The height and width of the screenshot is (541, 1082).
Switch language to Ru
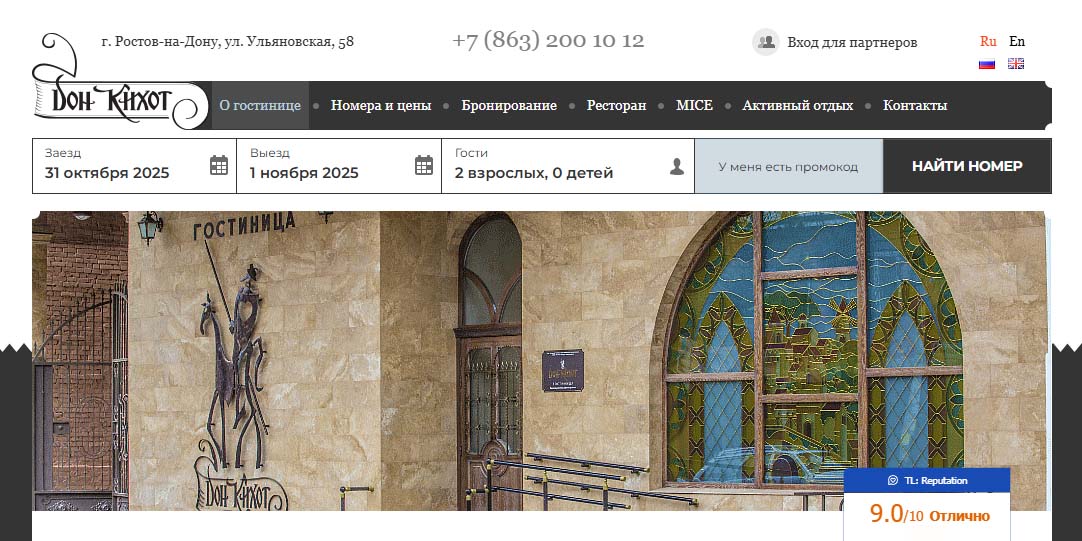[988, 41]
